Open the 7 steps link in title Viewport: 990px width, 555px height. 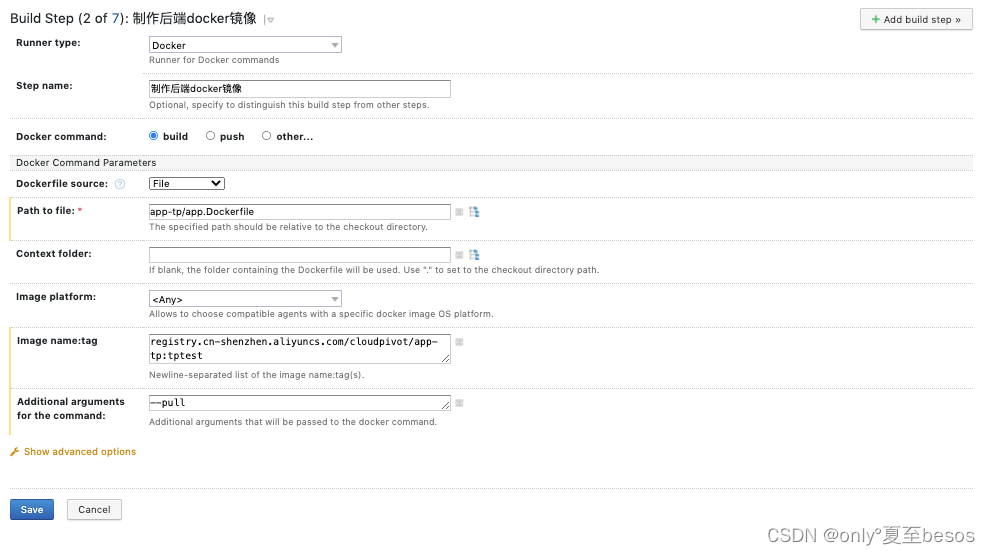[115, 18]
